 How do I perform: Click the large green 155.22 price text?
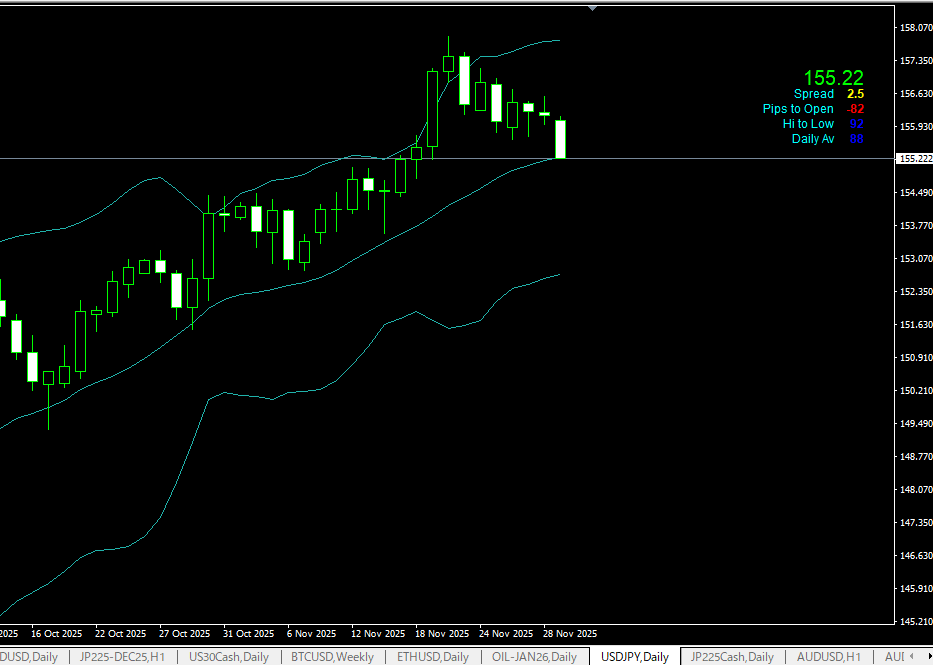click(833, 78)
